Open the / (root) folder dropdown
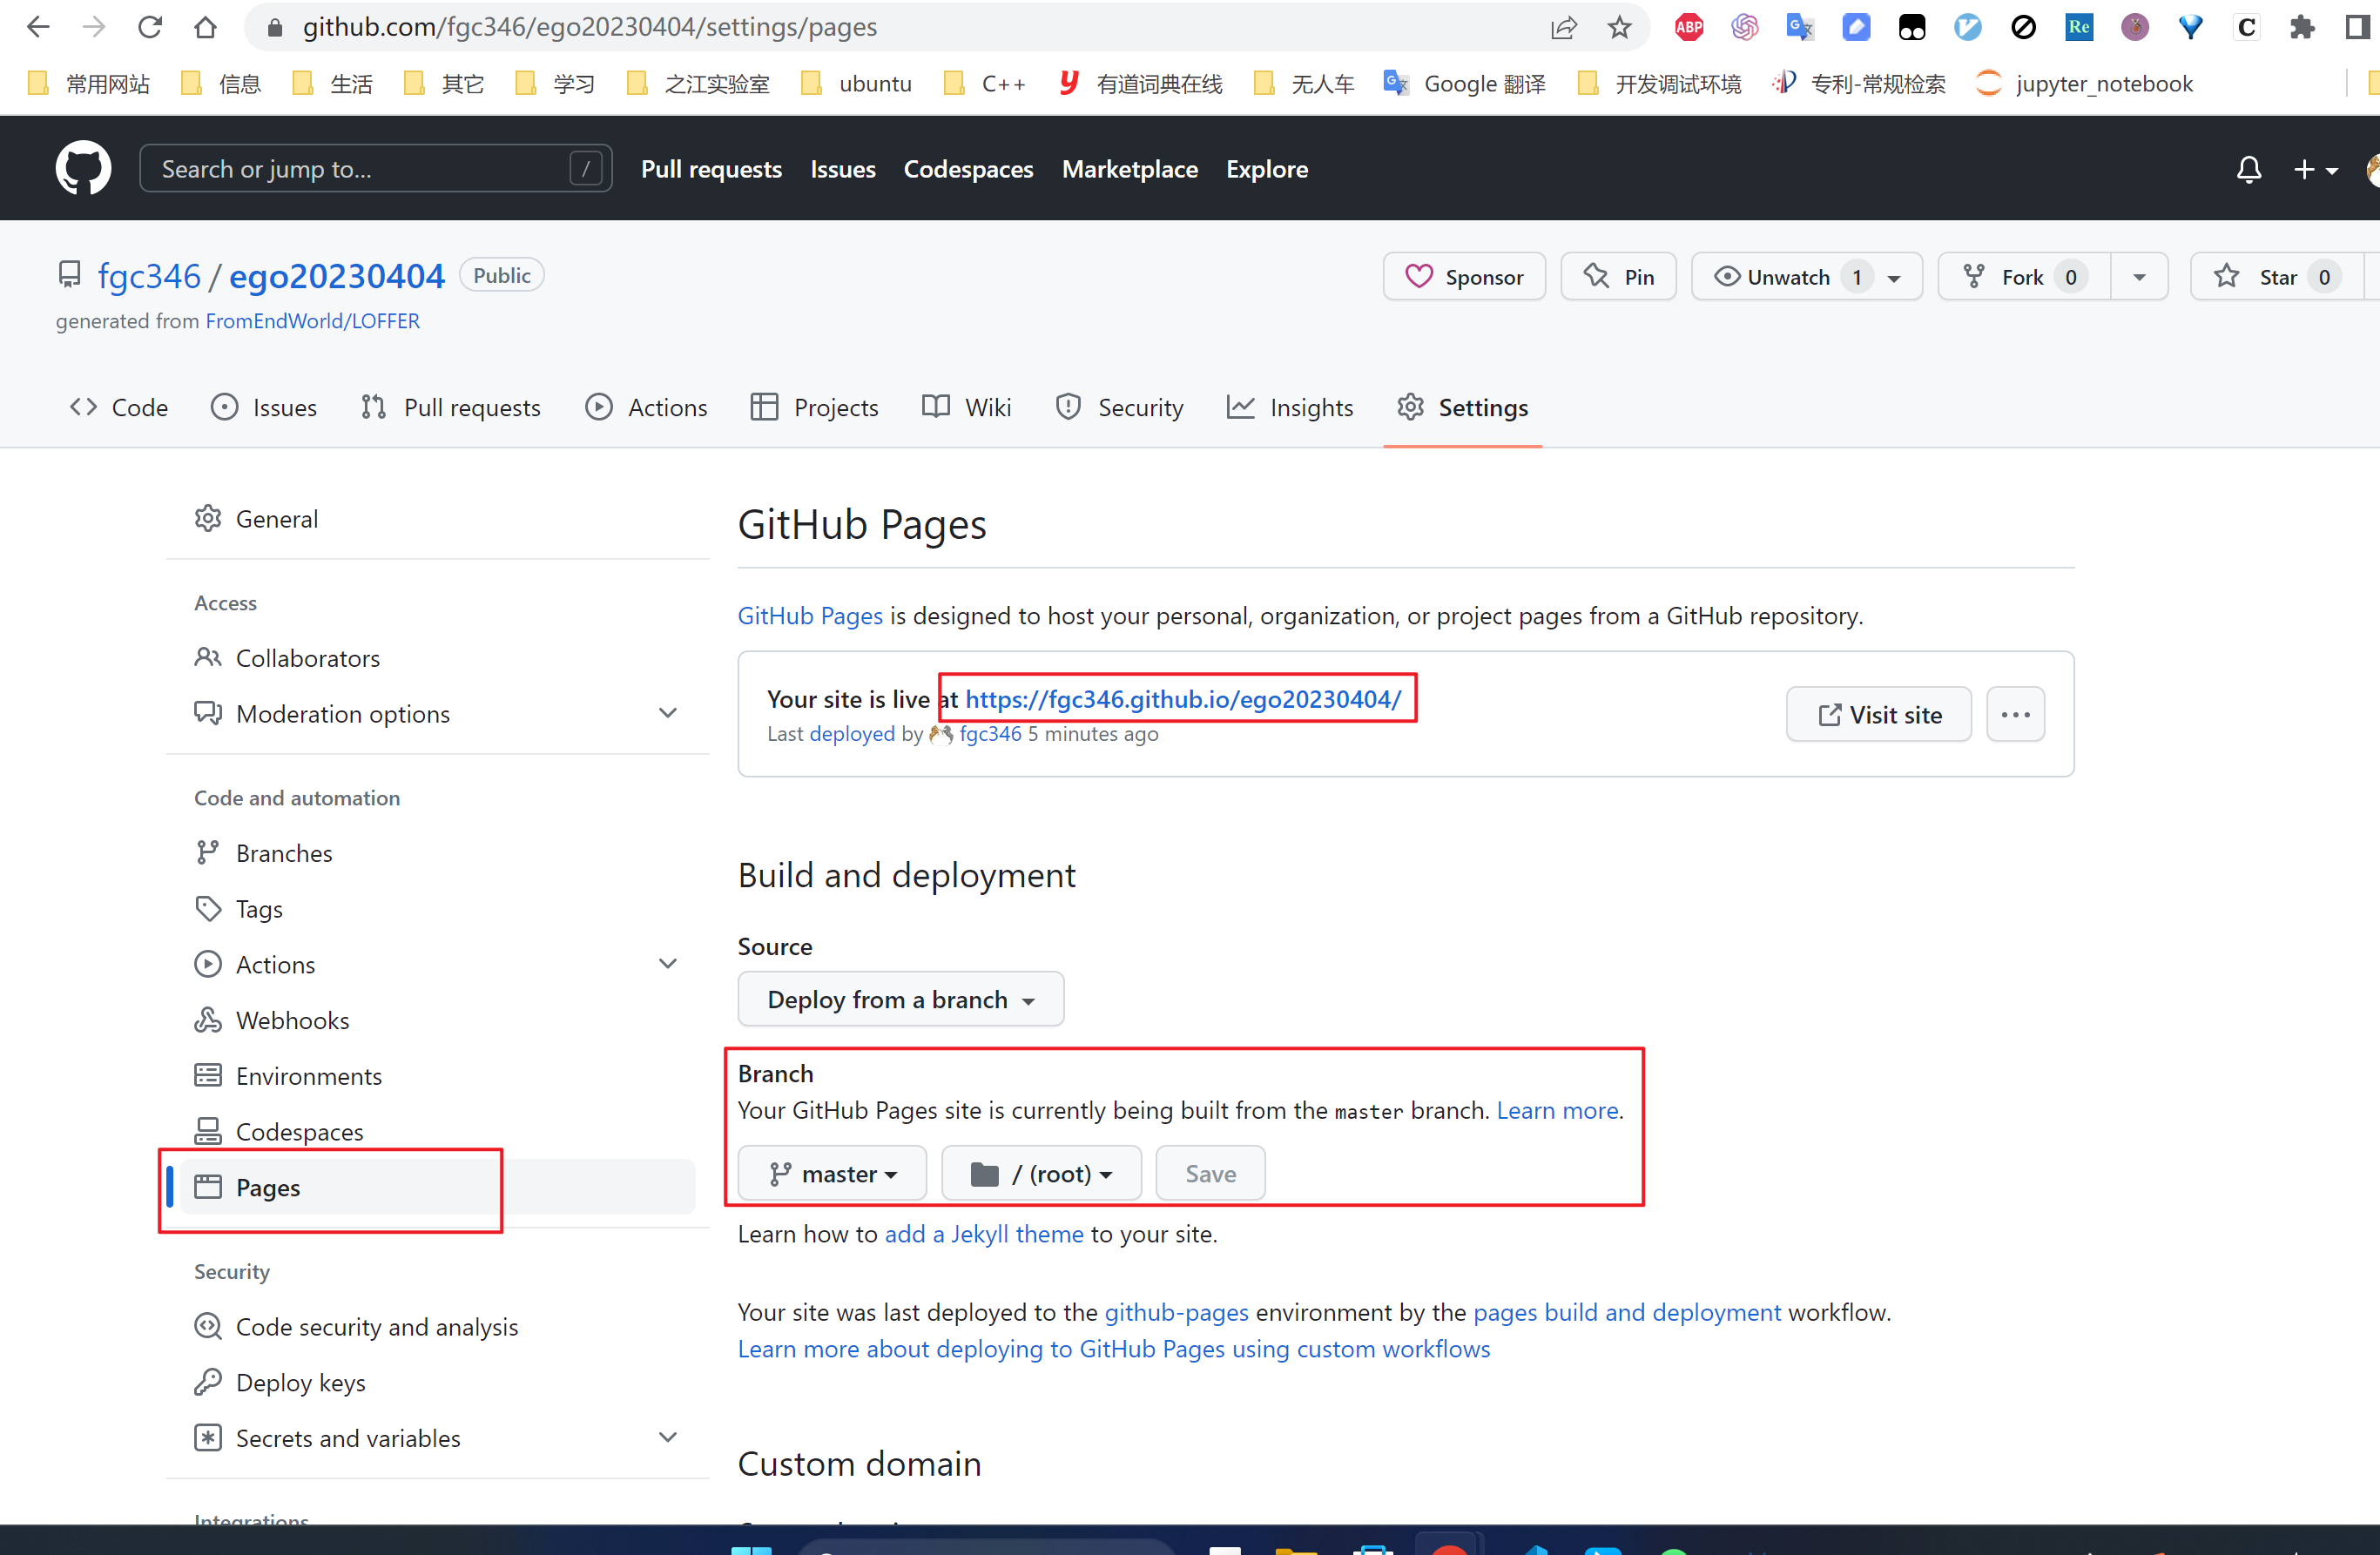Image resolution: width=2380 pixels, height=1555 pixels. (1041, 1173)
